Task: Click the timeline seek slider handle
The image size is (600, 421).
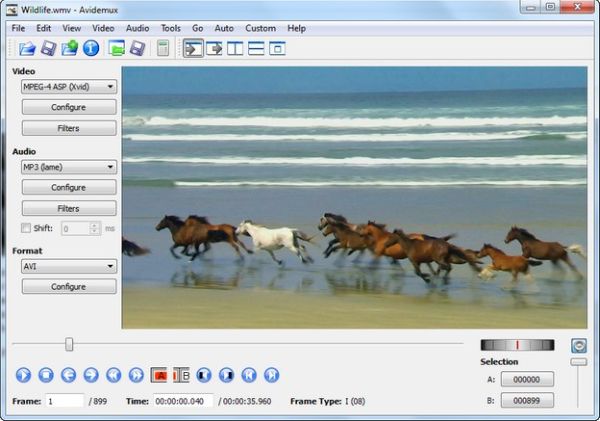Action: coord(69,344)
